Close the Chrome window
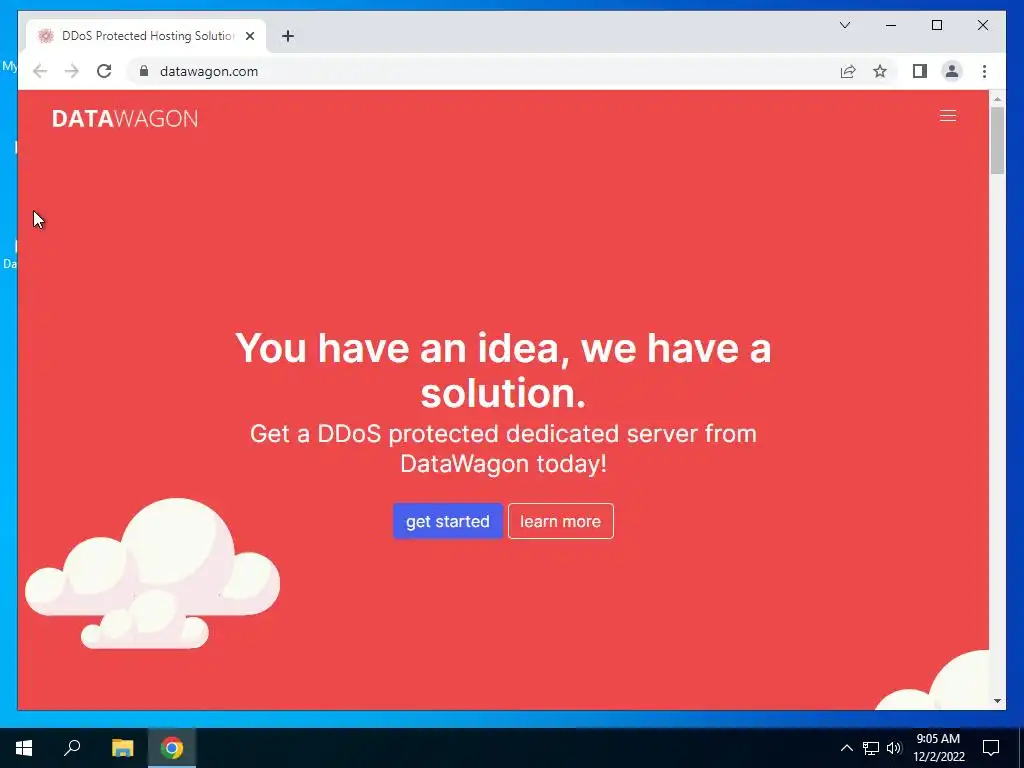This screenshot has width=1024, height=768. pos(982,25)
